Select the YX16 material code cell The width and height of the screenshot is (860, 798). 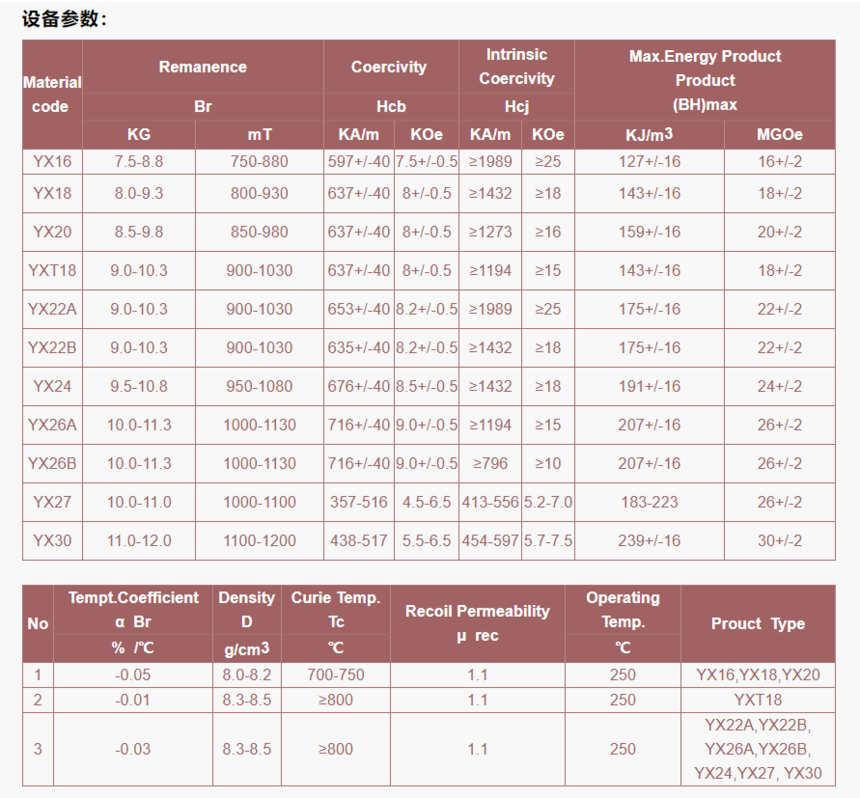[x=52, y=162]
